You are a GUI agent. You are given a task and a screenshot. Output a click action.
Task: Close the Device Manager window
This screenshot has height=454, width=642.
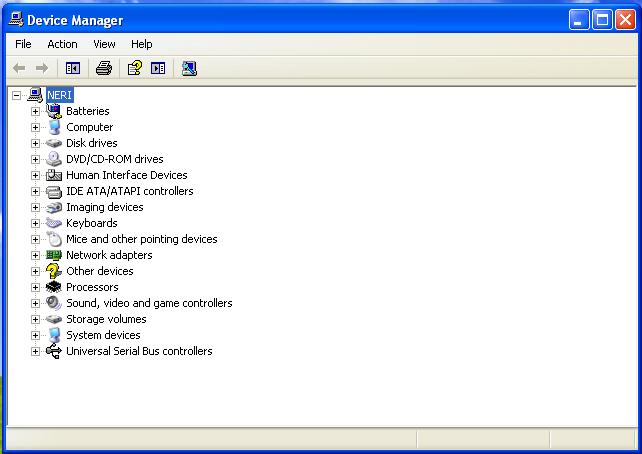pyautogui.click(x=626, y=19)
